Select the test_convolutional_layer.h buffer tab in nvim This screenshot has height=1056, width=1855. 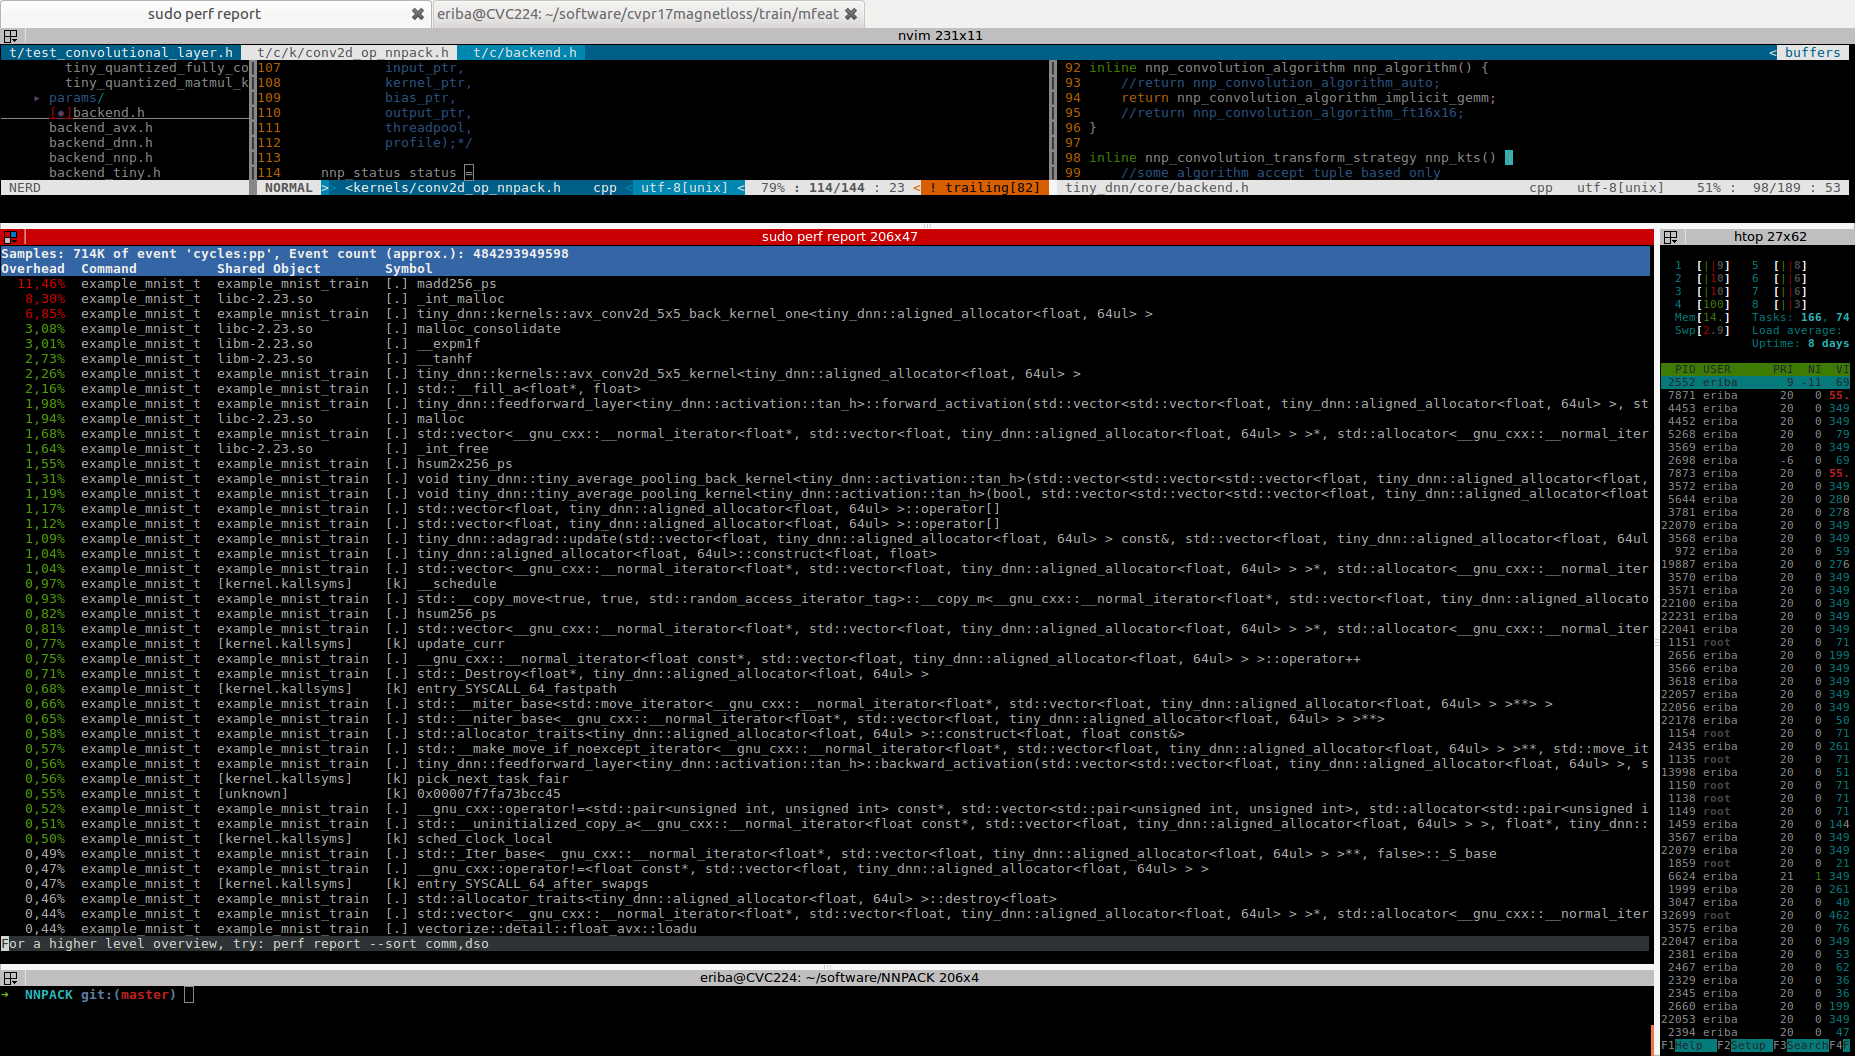coord(121,53)
